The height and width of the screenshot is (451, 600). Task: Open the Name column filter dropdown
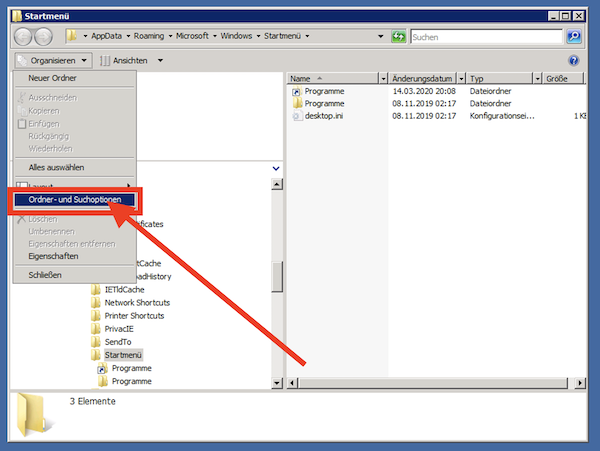(x=384, y=78)
